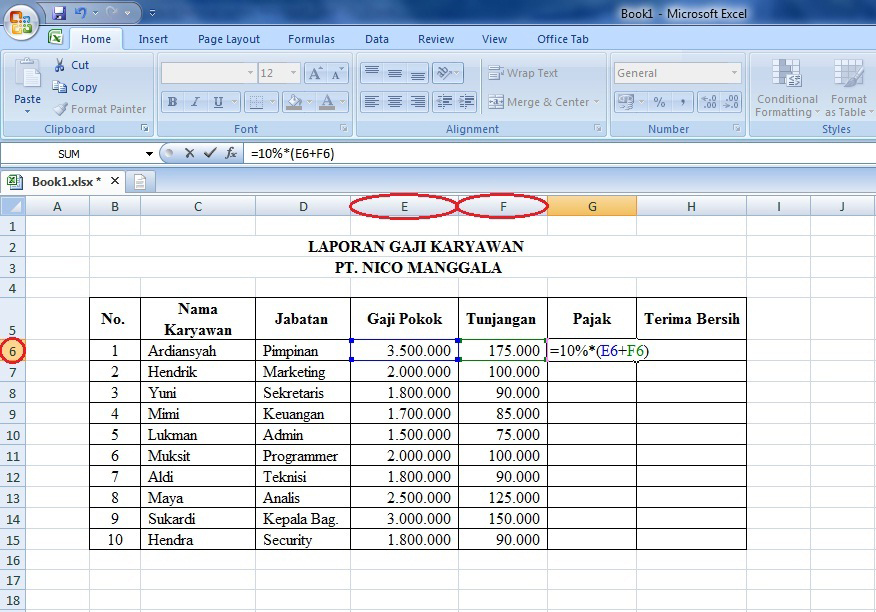Open Underline style dropdown arrow
This screenshot has width=876, height=612.
235,102
